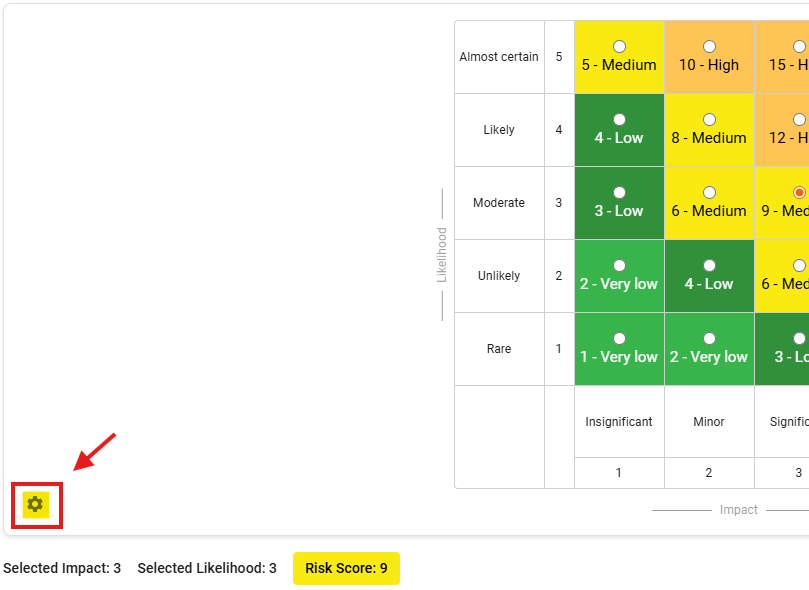This screenshot has height=590, width=809.
Task: Select "2 - Very low" in Unlikely row
Action: (x=619, y=265)
